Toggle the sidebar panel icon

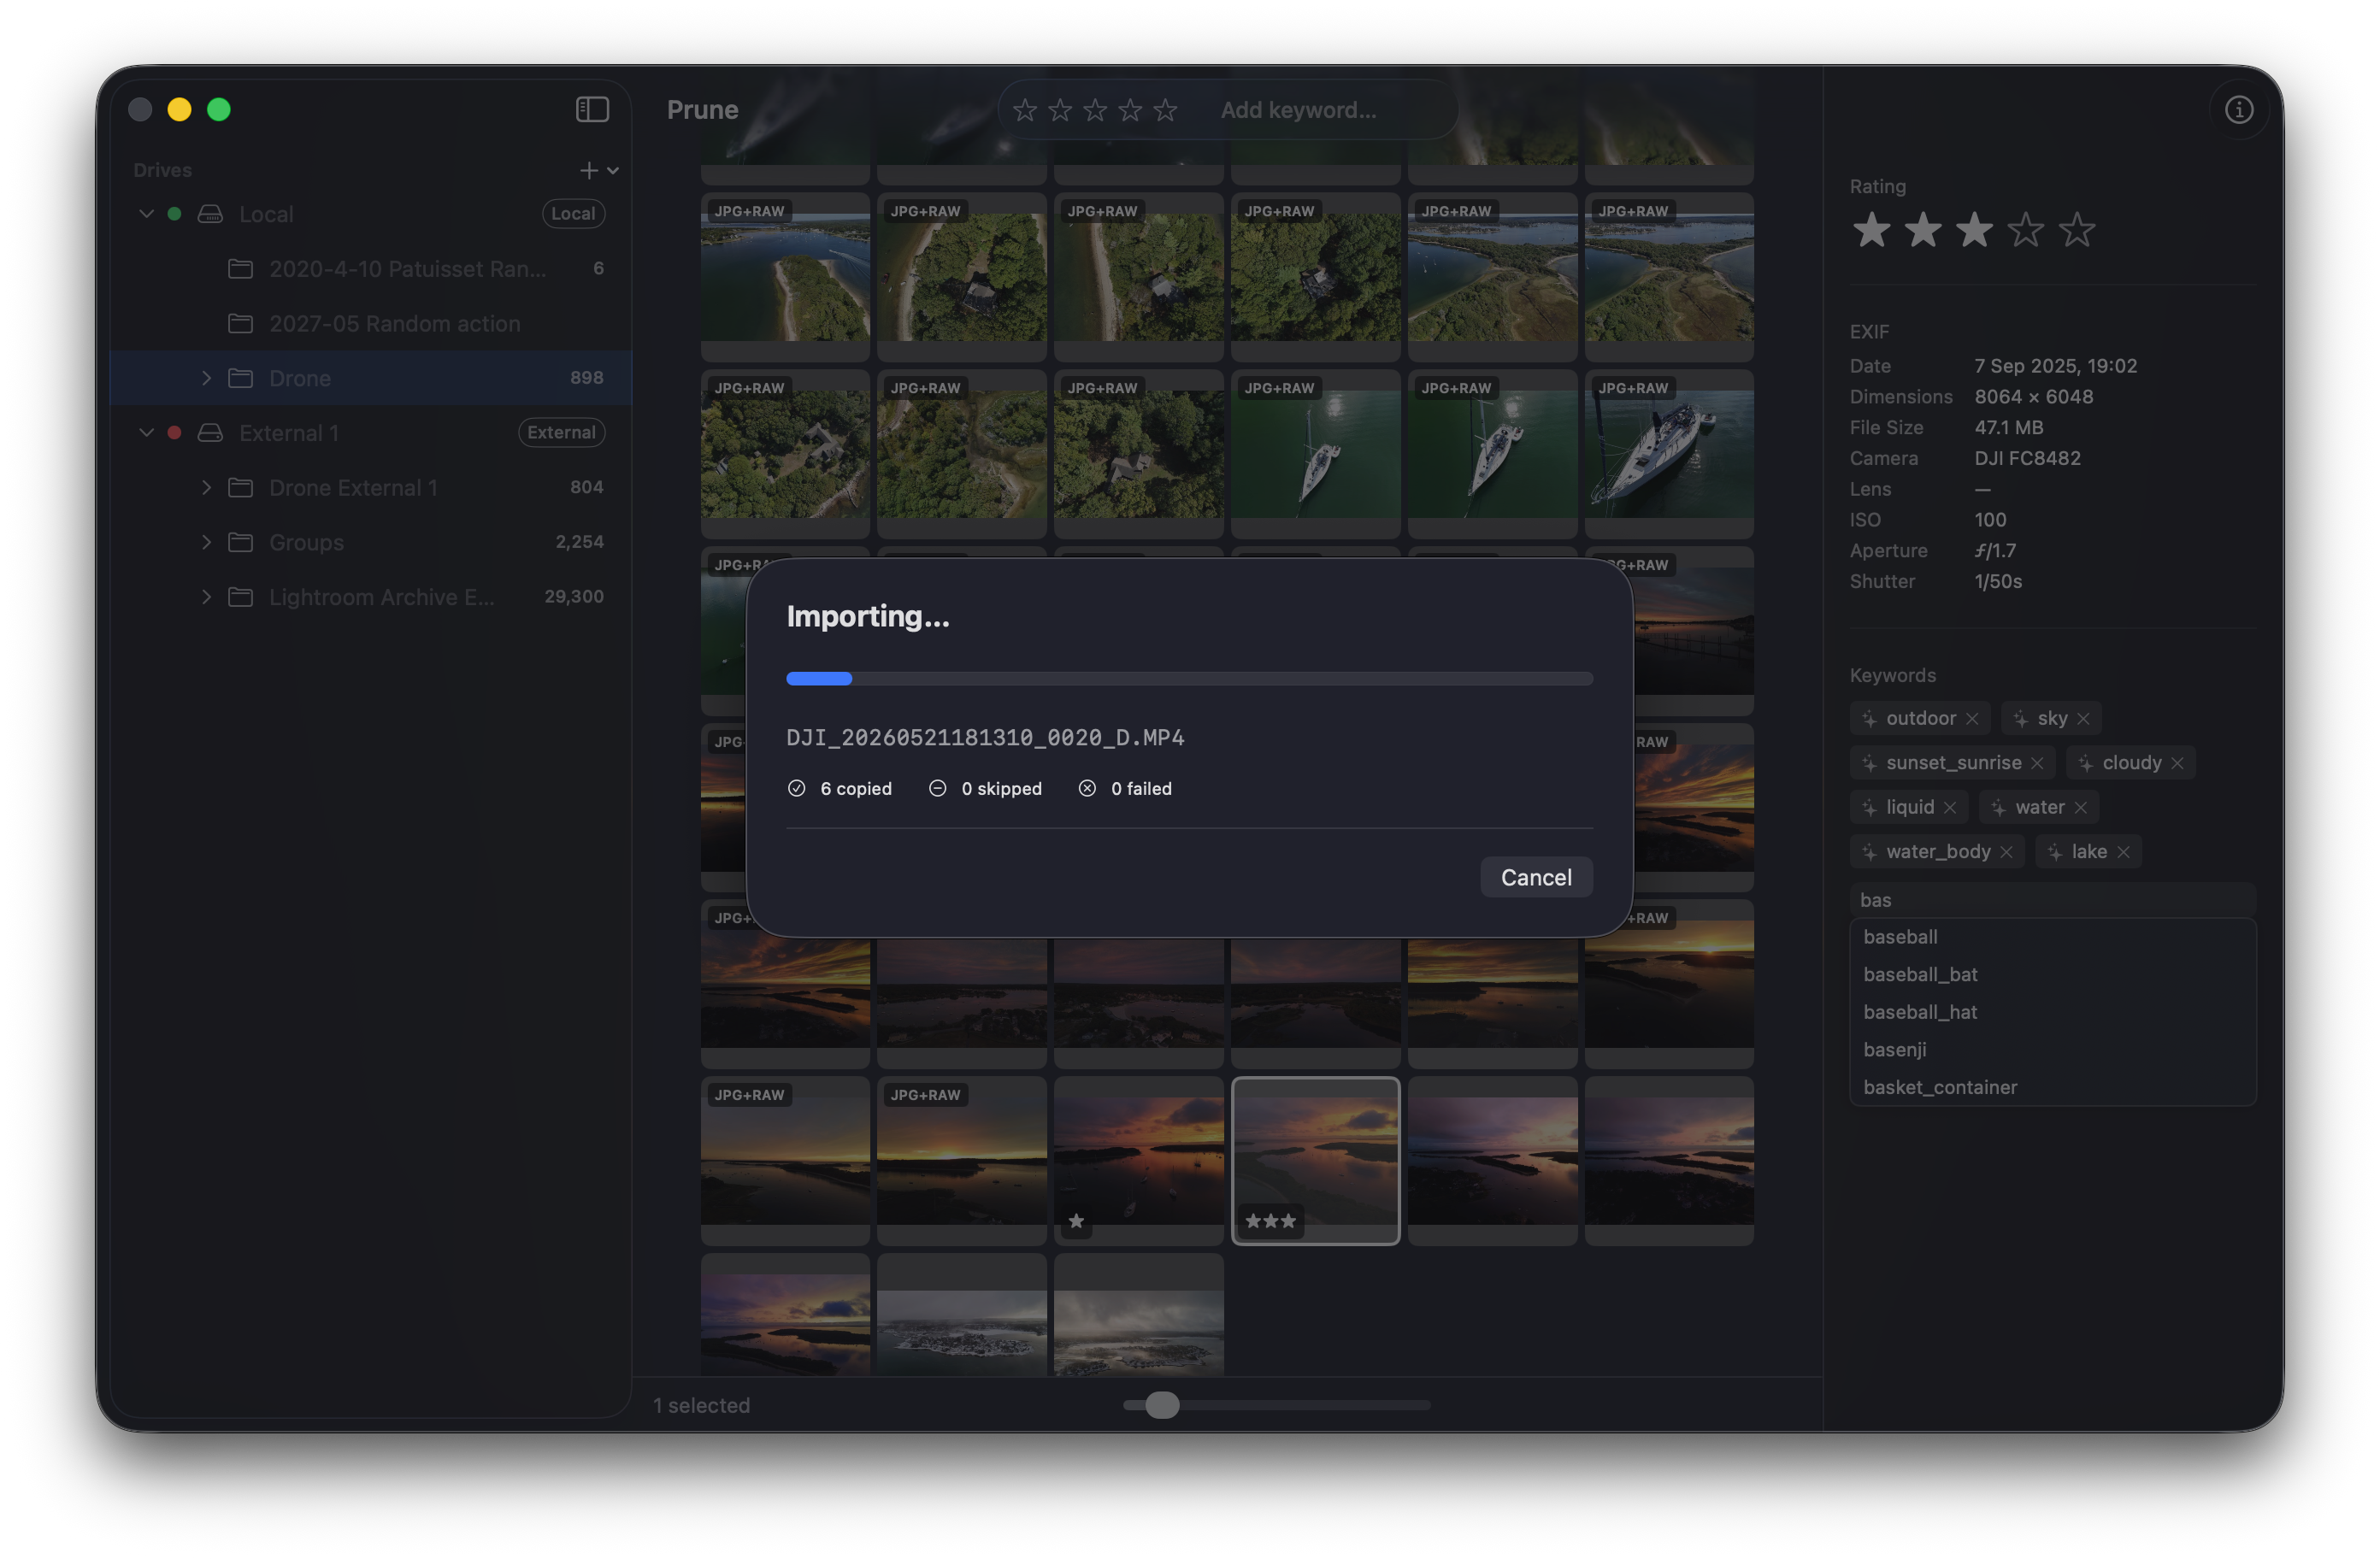pyautogui.click(x=592, y=109)
